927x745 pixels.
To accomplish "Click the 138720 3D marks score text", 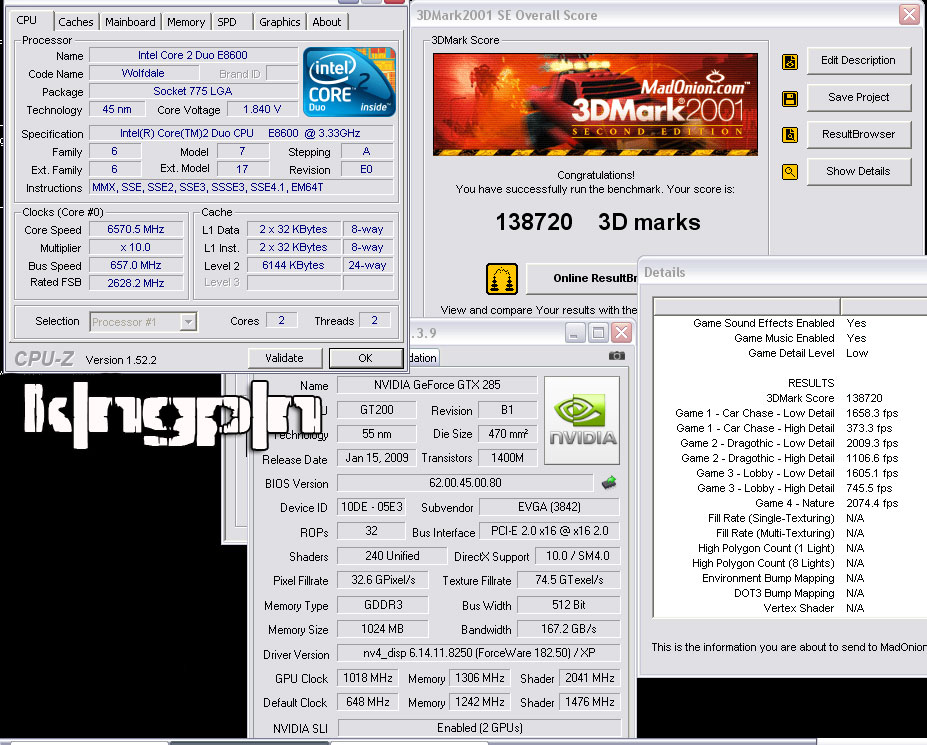I will coord(597,222).
